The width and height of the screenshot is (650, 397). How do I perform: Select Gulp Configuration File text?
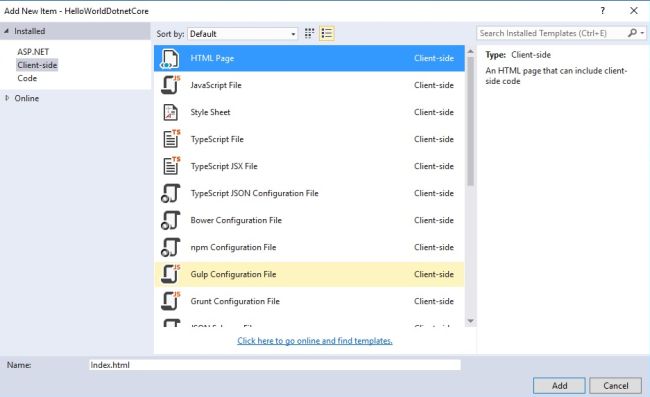(233, 274)
